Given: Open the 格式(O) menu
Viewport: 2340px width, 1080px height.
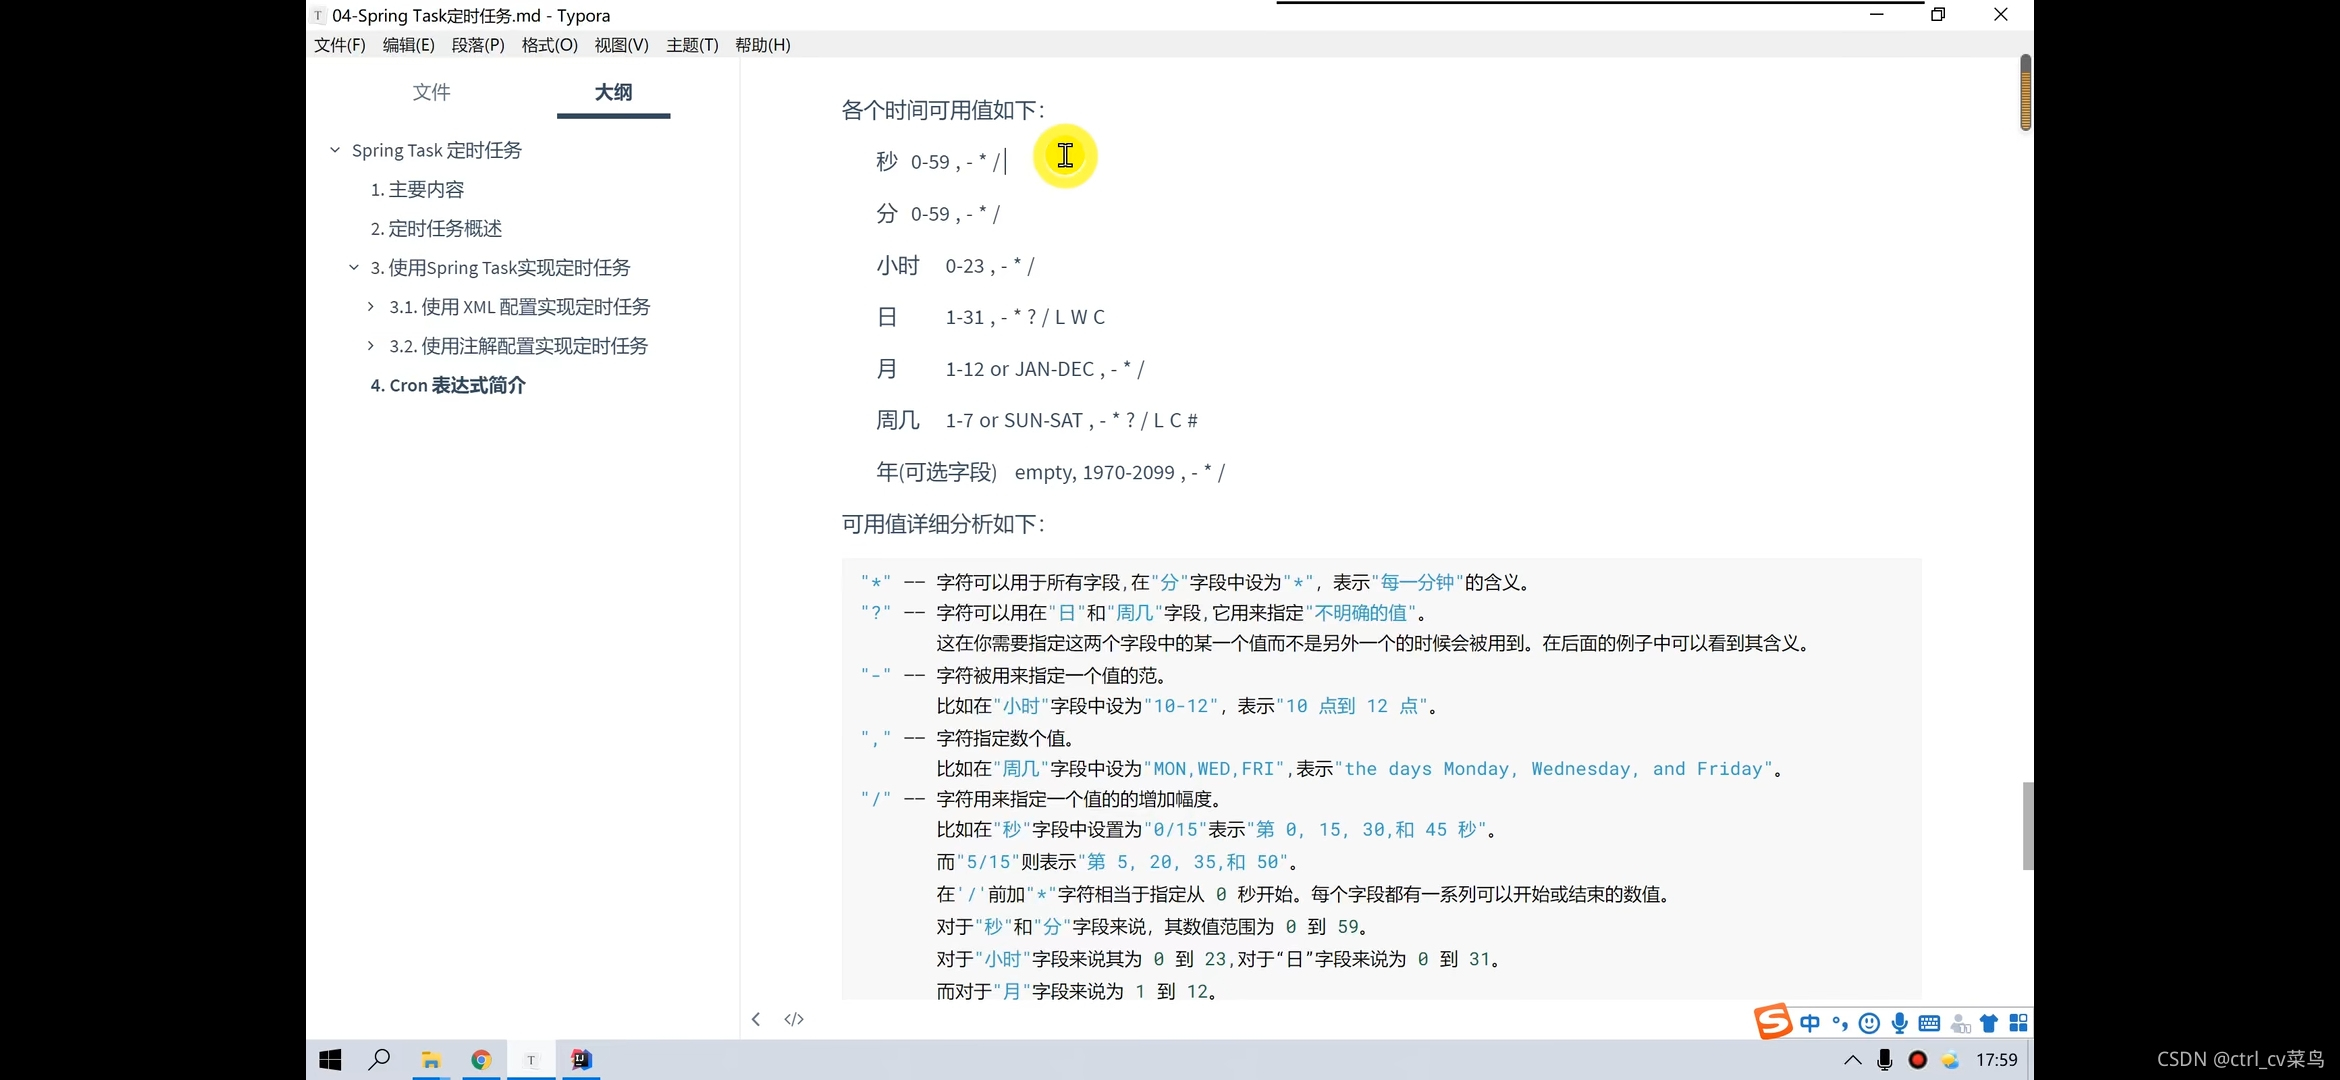Looking at the screenshot, I should pos(549,45).
